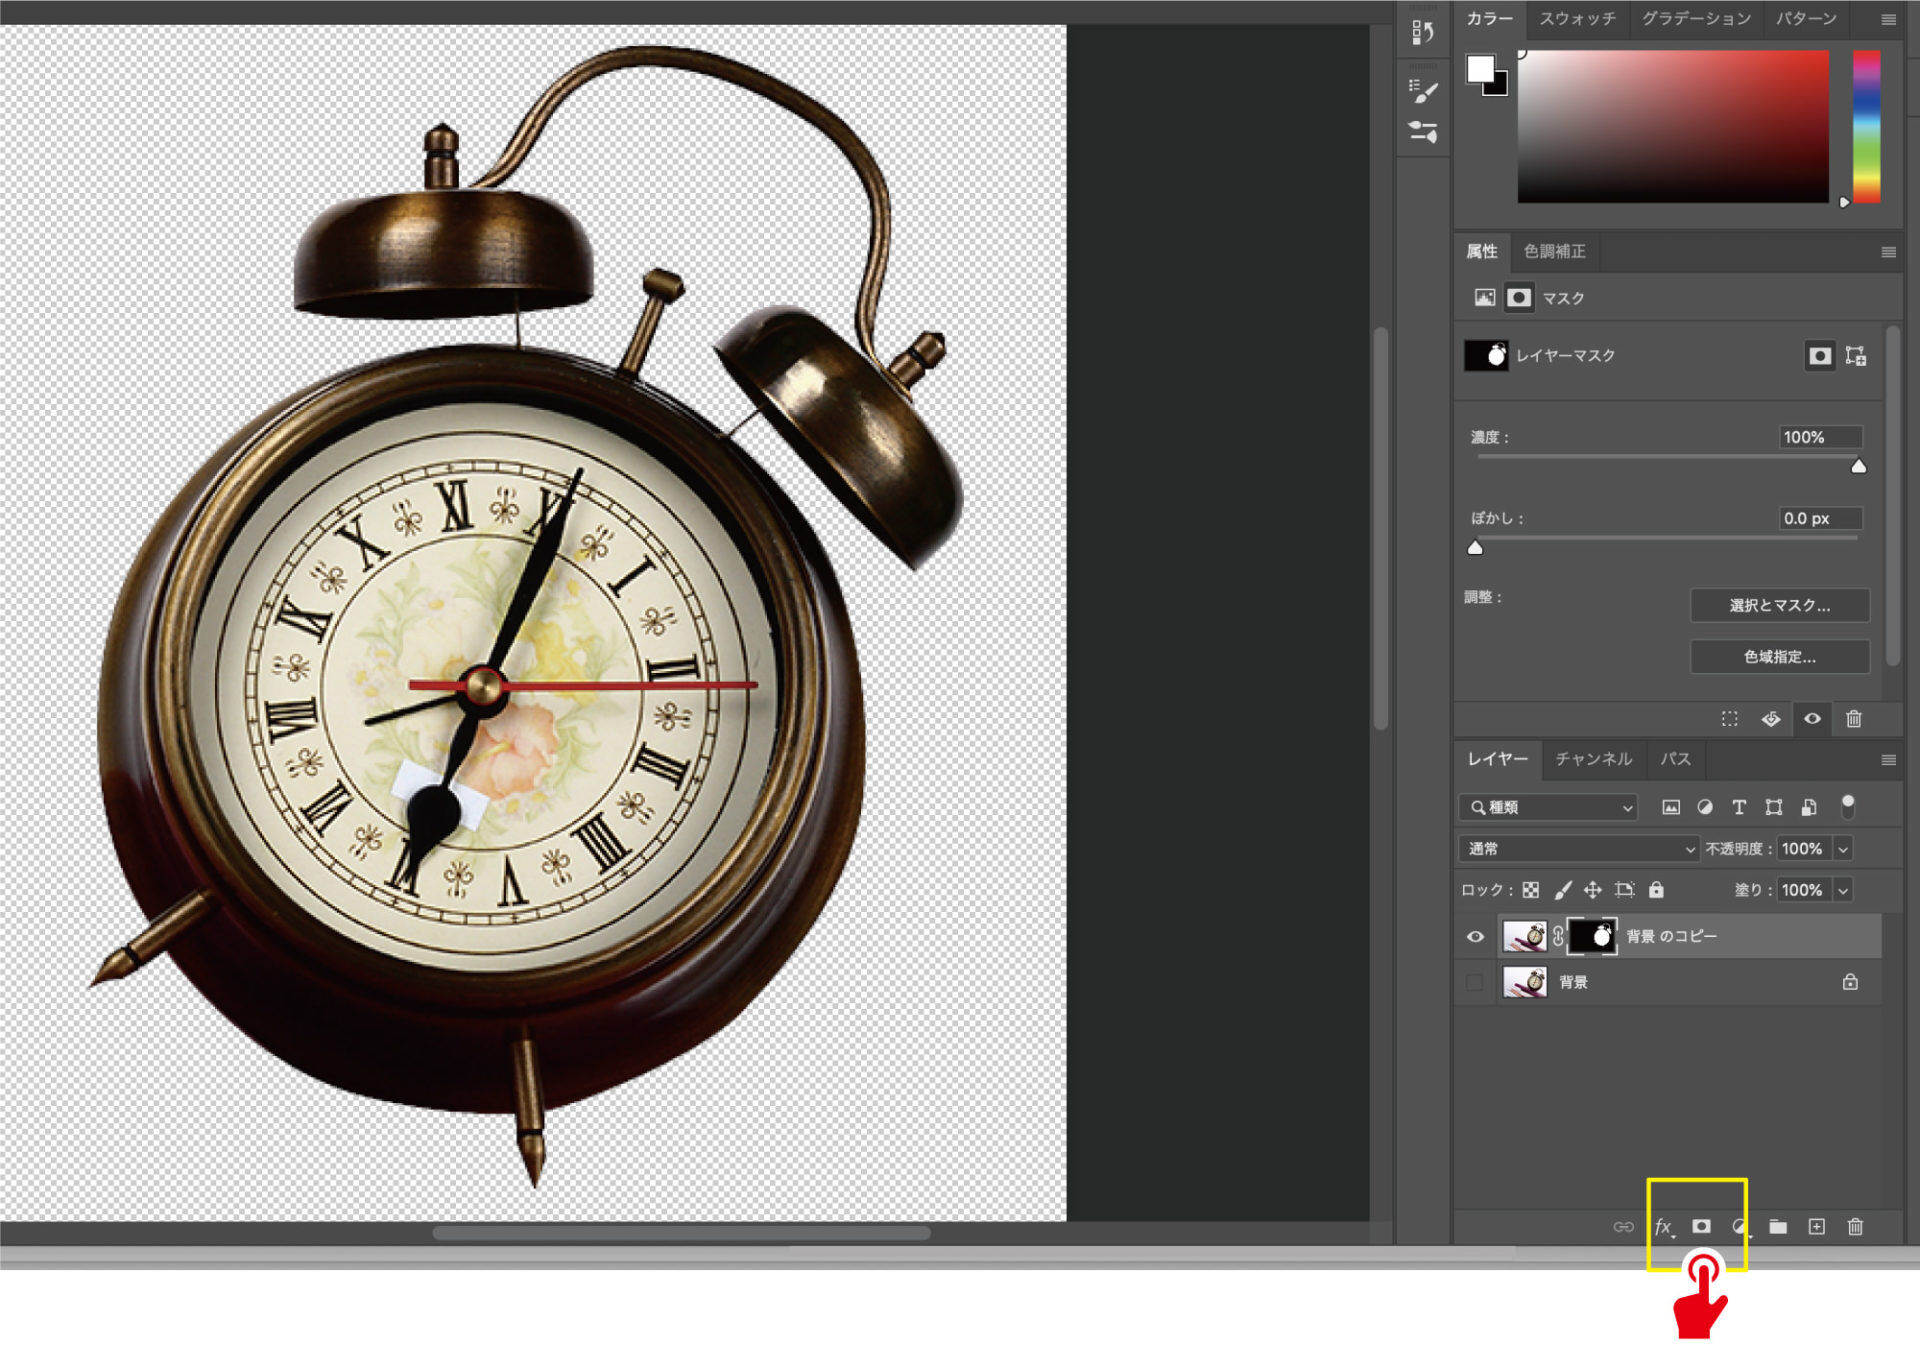Invert the mask icon in Properties panel

1771,719
